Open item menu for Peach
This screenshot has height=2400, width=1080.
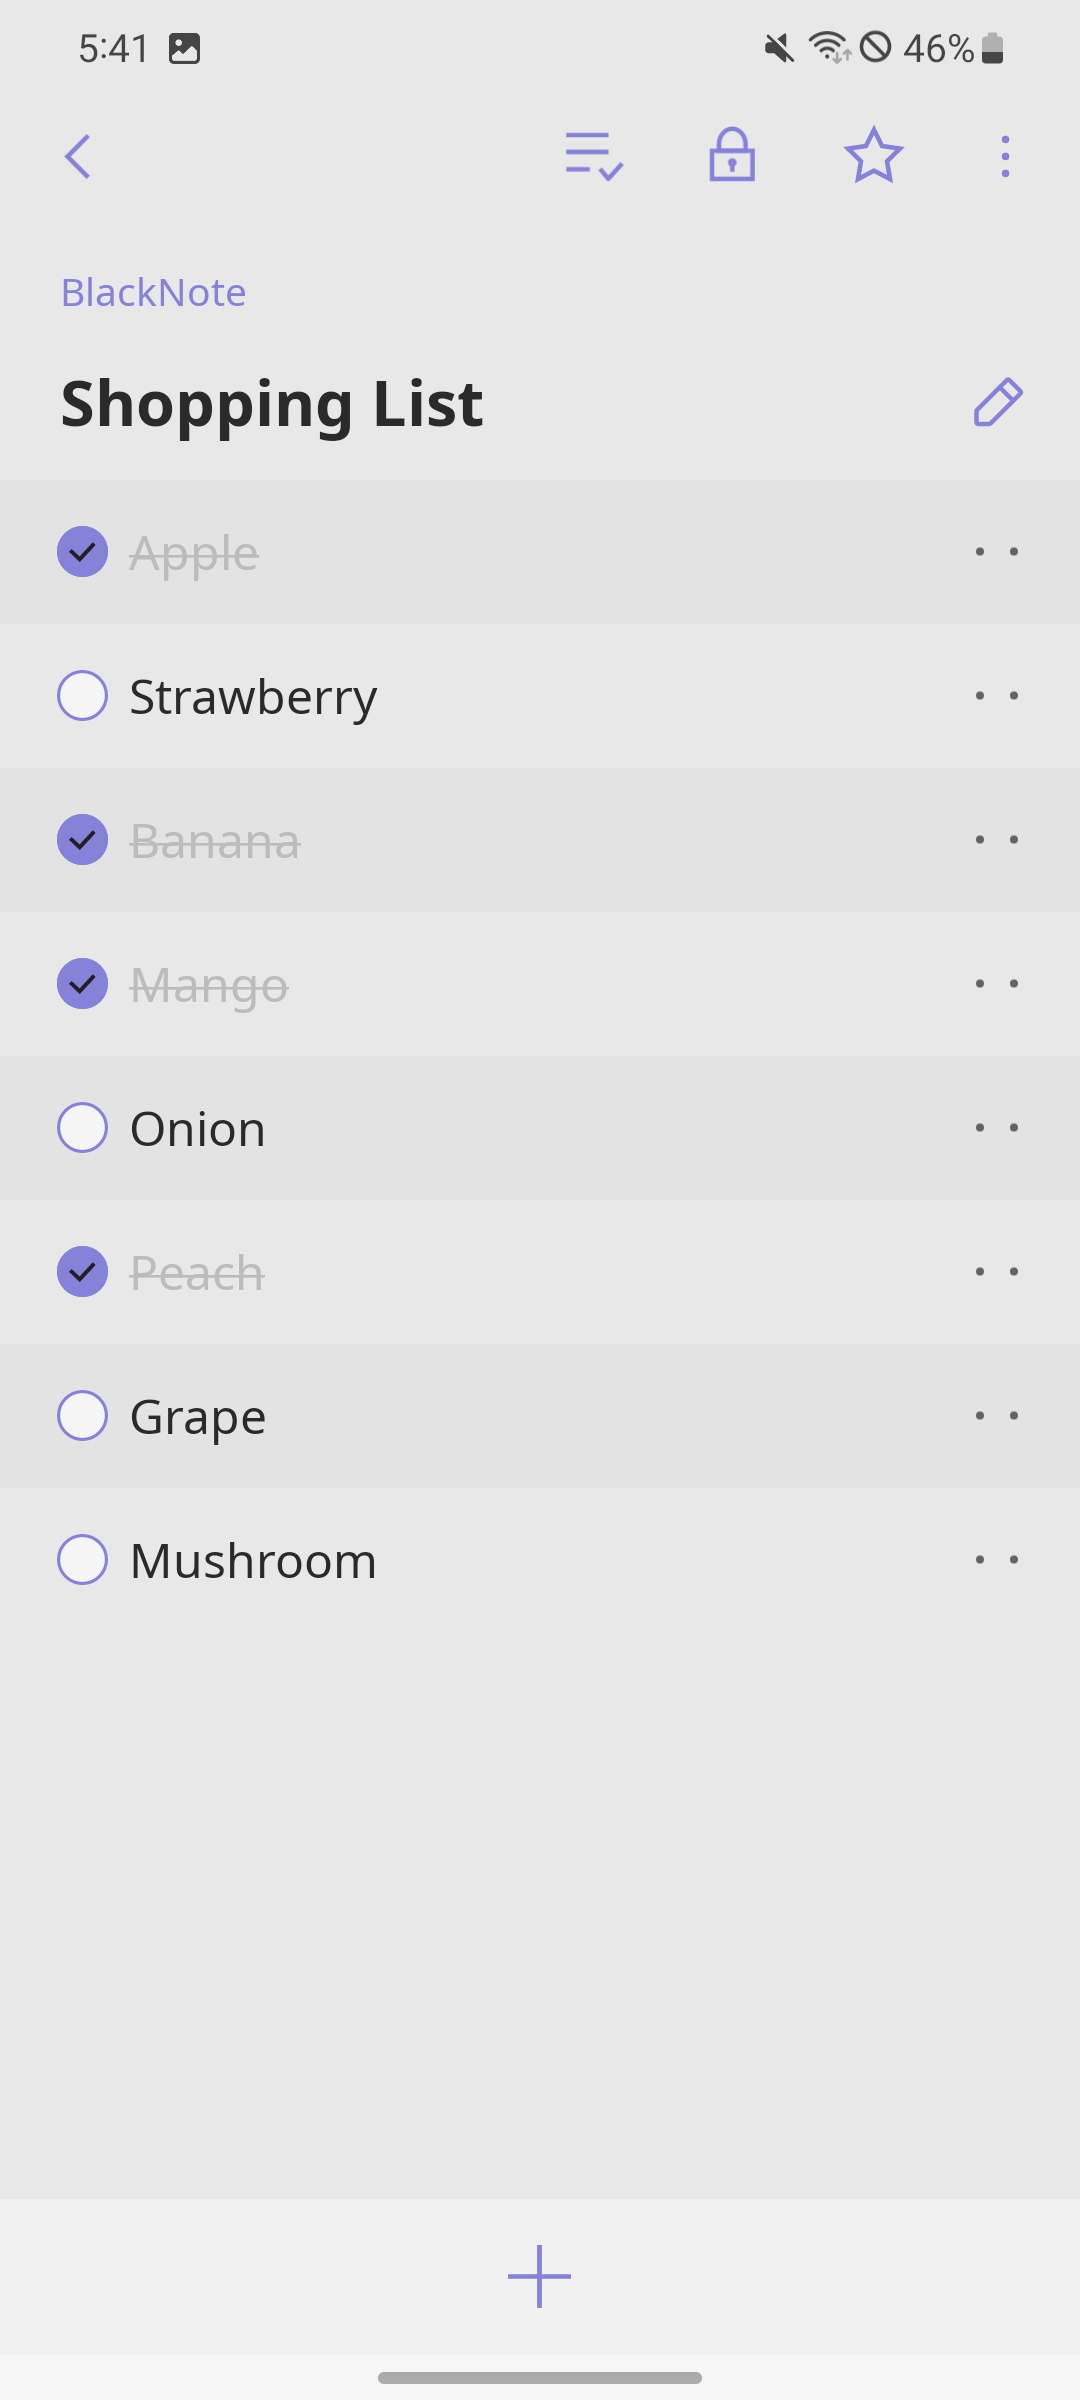996,1272
